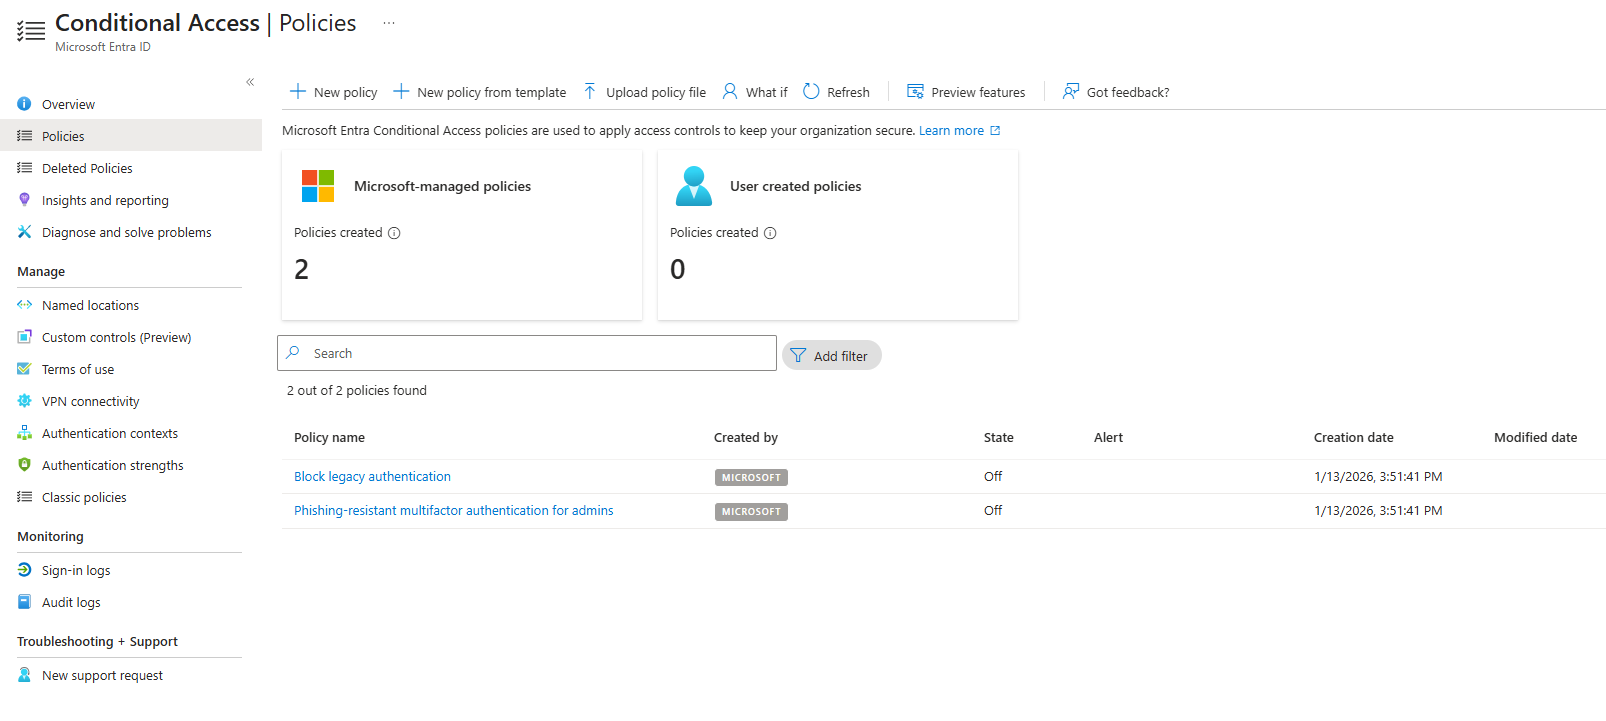
Task: Select Policies in the sidebar
Action: (x=131, y=136)
